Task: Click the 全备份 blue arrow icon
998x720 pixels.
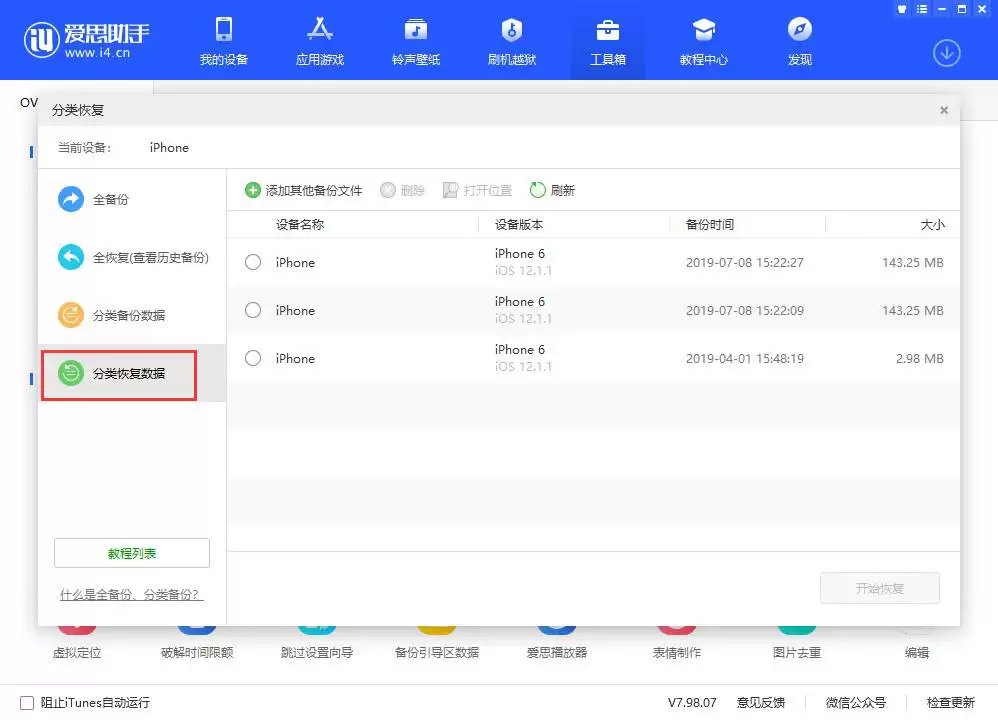Action: click(71, 199)
